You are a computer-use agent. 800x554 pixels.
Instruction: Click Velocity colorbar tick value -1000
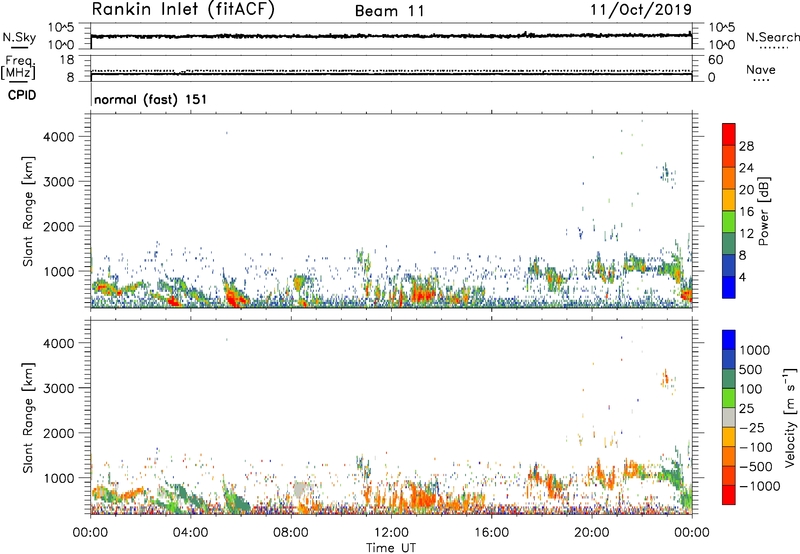[x=759, y=486]
